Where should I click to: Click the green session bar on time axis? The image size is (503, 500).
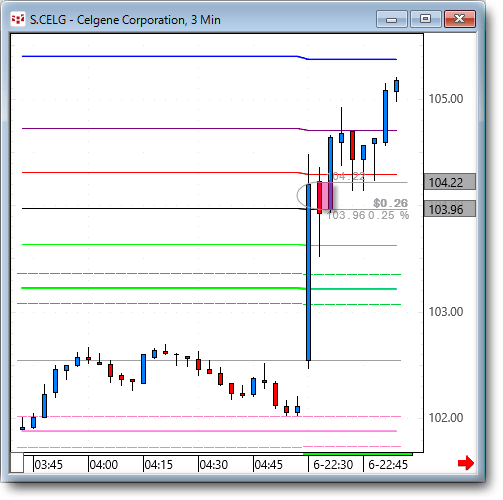point(357,454)
